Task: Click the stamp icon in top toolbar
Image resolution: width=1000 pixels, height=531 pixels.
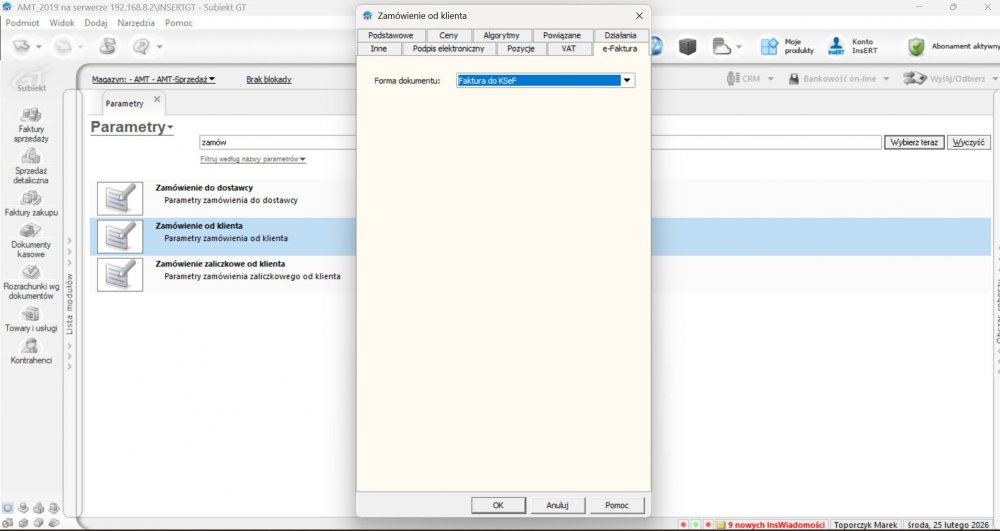Action: [109, 46]
